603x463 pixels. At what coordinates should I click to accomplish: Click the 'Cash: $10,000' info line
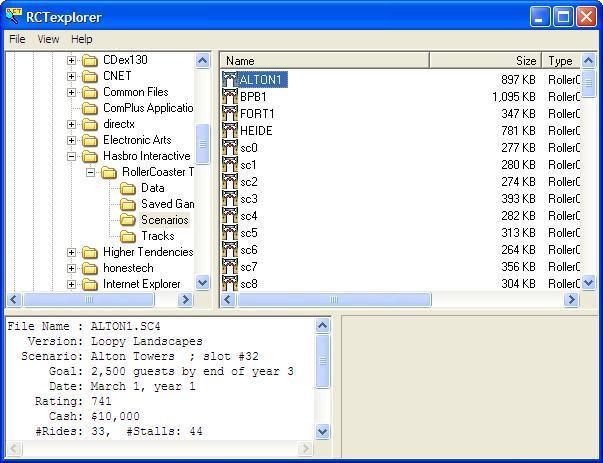[94, 416]
